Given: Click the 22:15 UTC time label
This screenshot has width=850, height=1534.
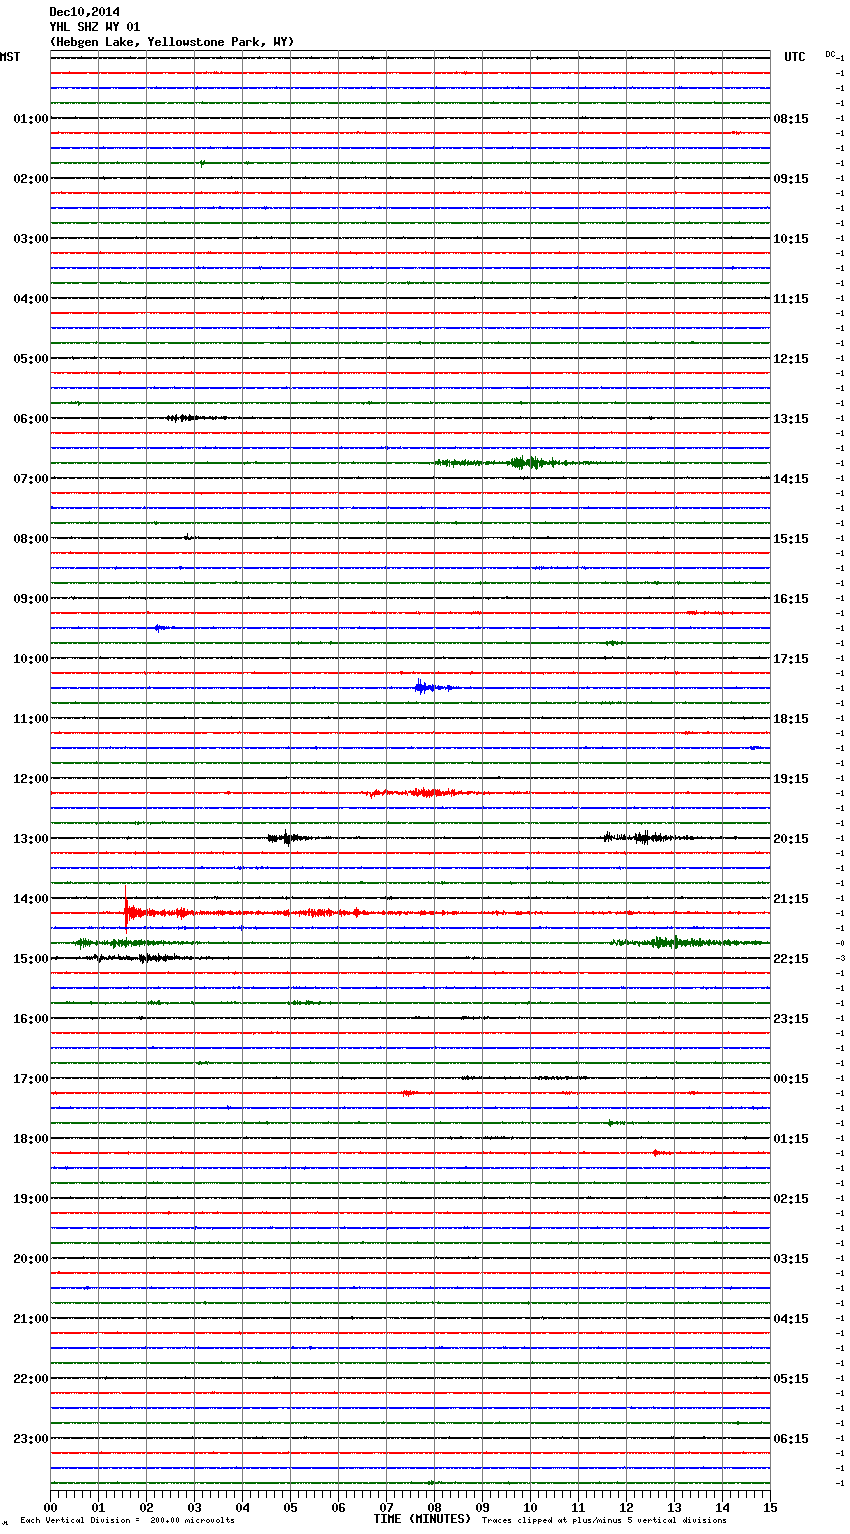Looking at the screenshot, I should [x=791, y=959].
